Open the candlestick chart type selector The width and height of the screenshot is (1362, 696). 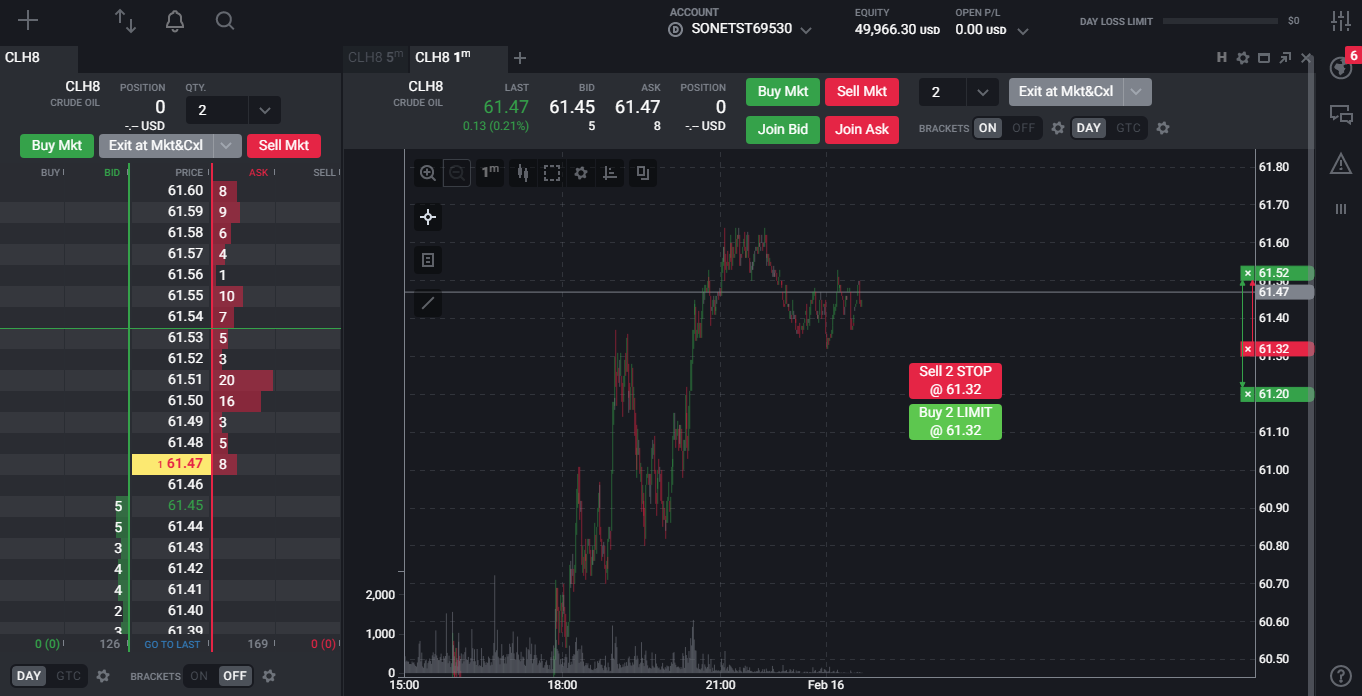(x=522, y=173)
